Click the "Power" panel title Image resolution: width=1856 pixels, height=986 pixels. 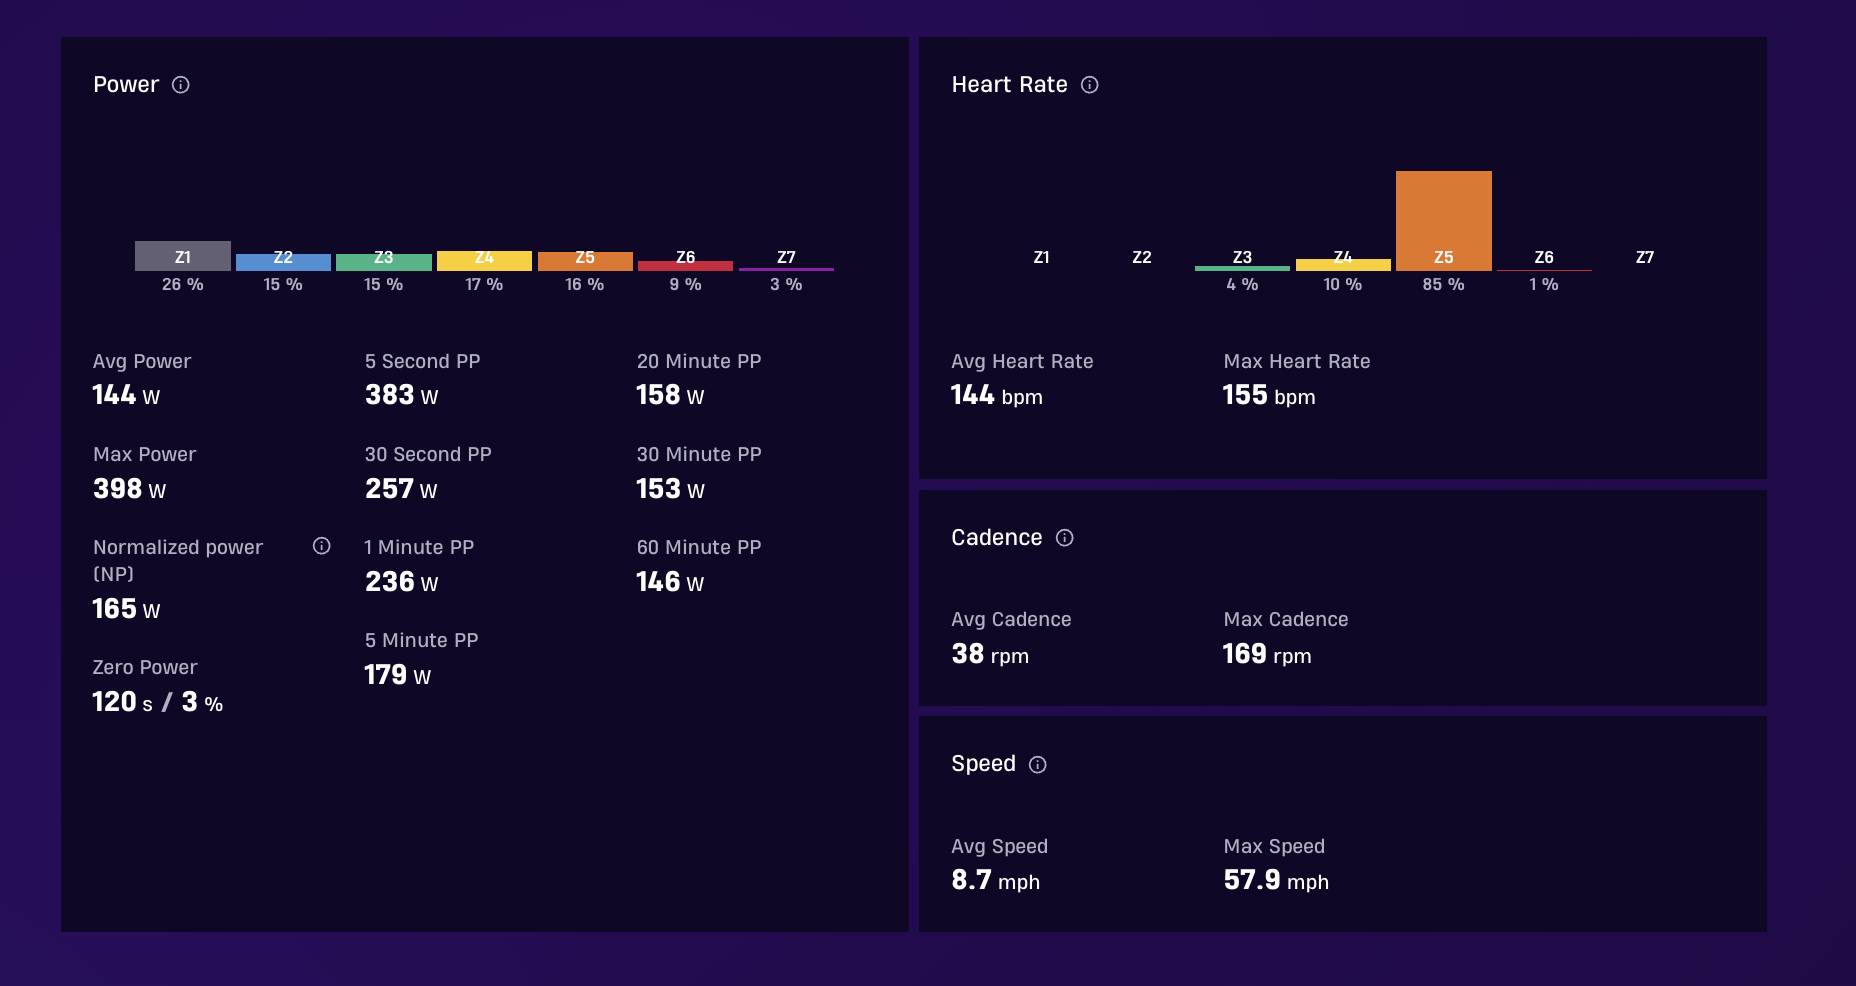126,85
